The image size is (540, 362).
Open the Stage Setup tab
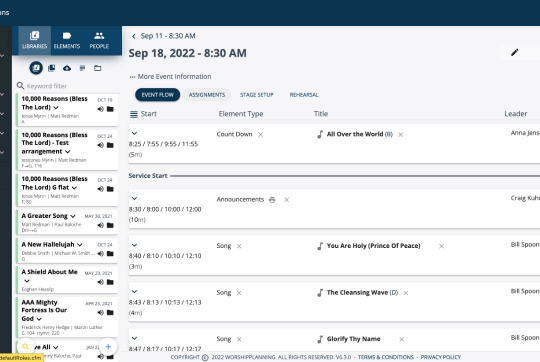pyautogui.click(x=257, y=95)
